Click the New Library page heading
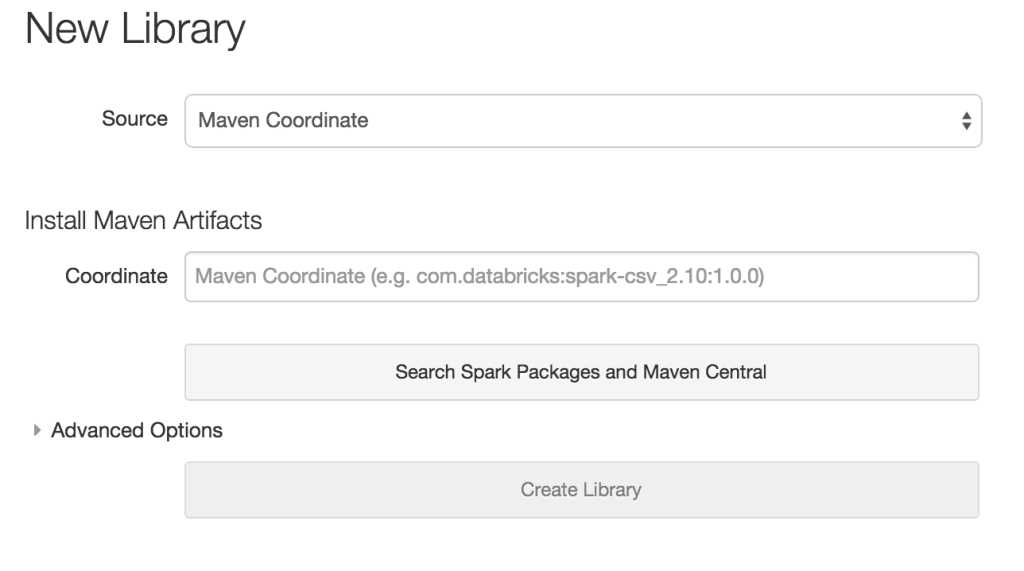The height and width of the screenshot is (571, 1024). [135, 31]
